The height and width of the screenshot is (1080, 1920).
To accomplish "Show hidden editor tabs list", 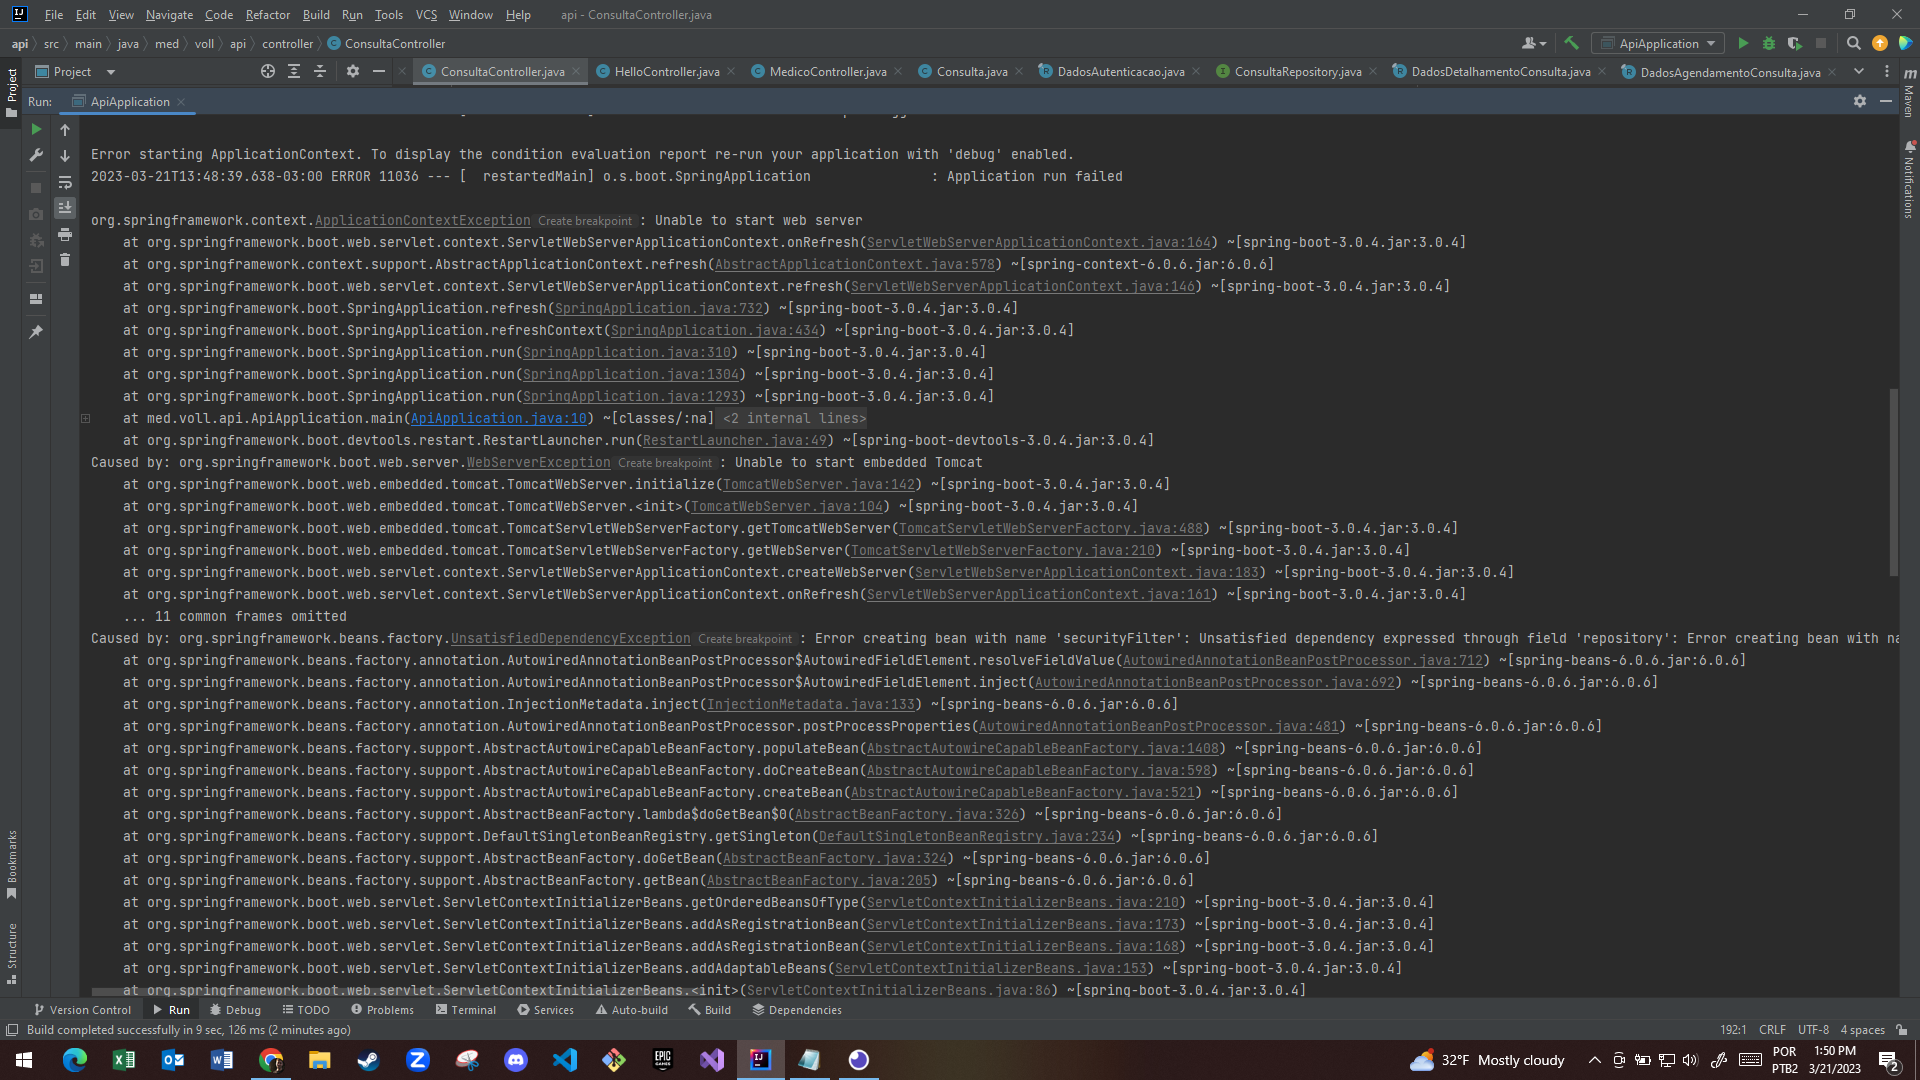I will click(x=1859, y=71).
